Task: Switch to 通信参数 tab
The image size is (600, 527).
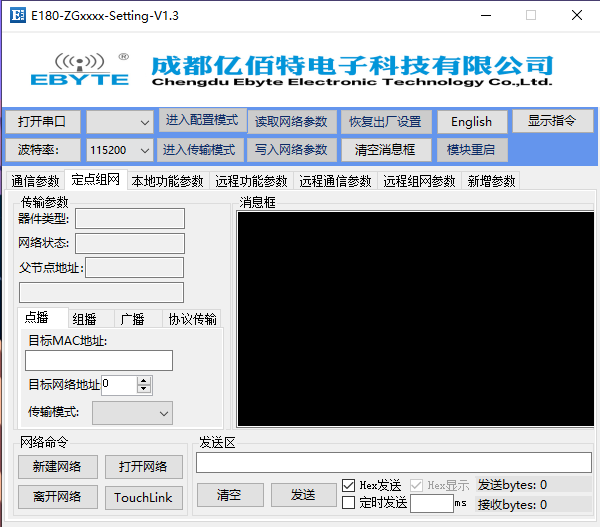Action: 35,181
